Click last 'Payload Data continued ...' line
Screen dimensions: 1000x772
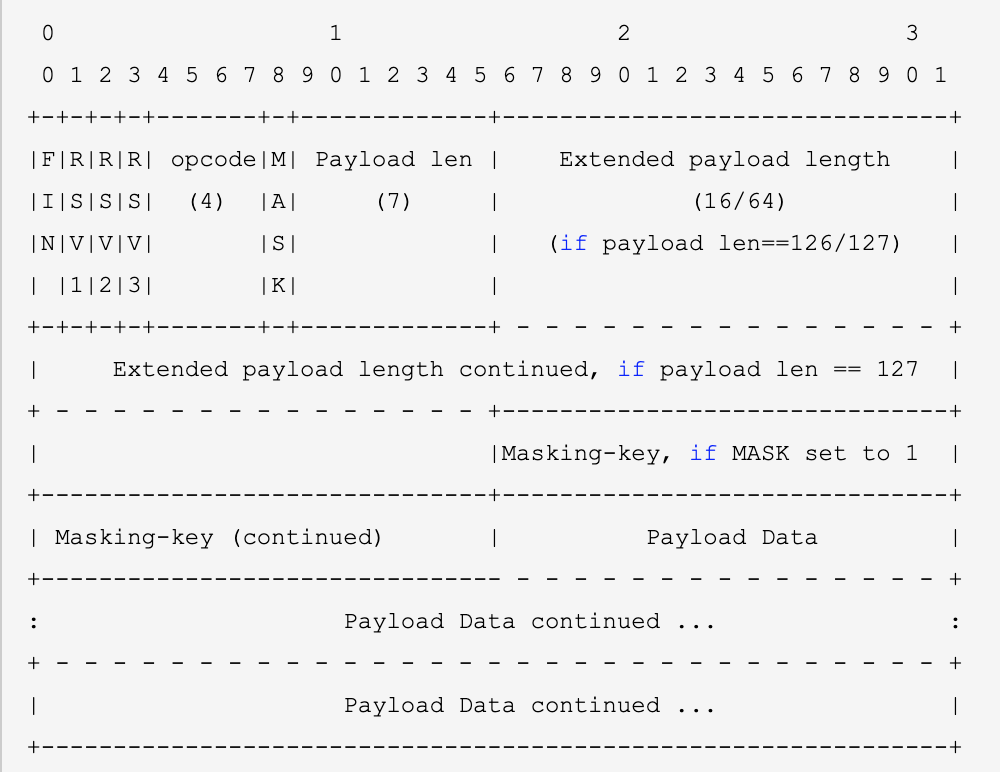pyautogui.click(x=529, y=706)
